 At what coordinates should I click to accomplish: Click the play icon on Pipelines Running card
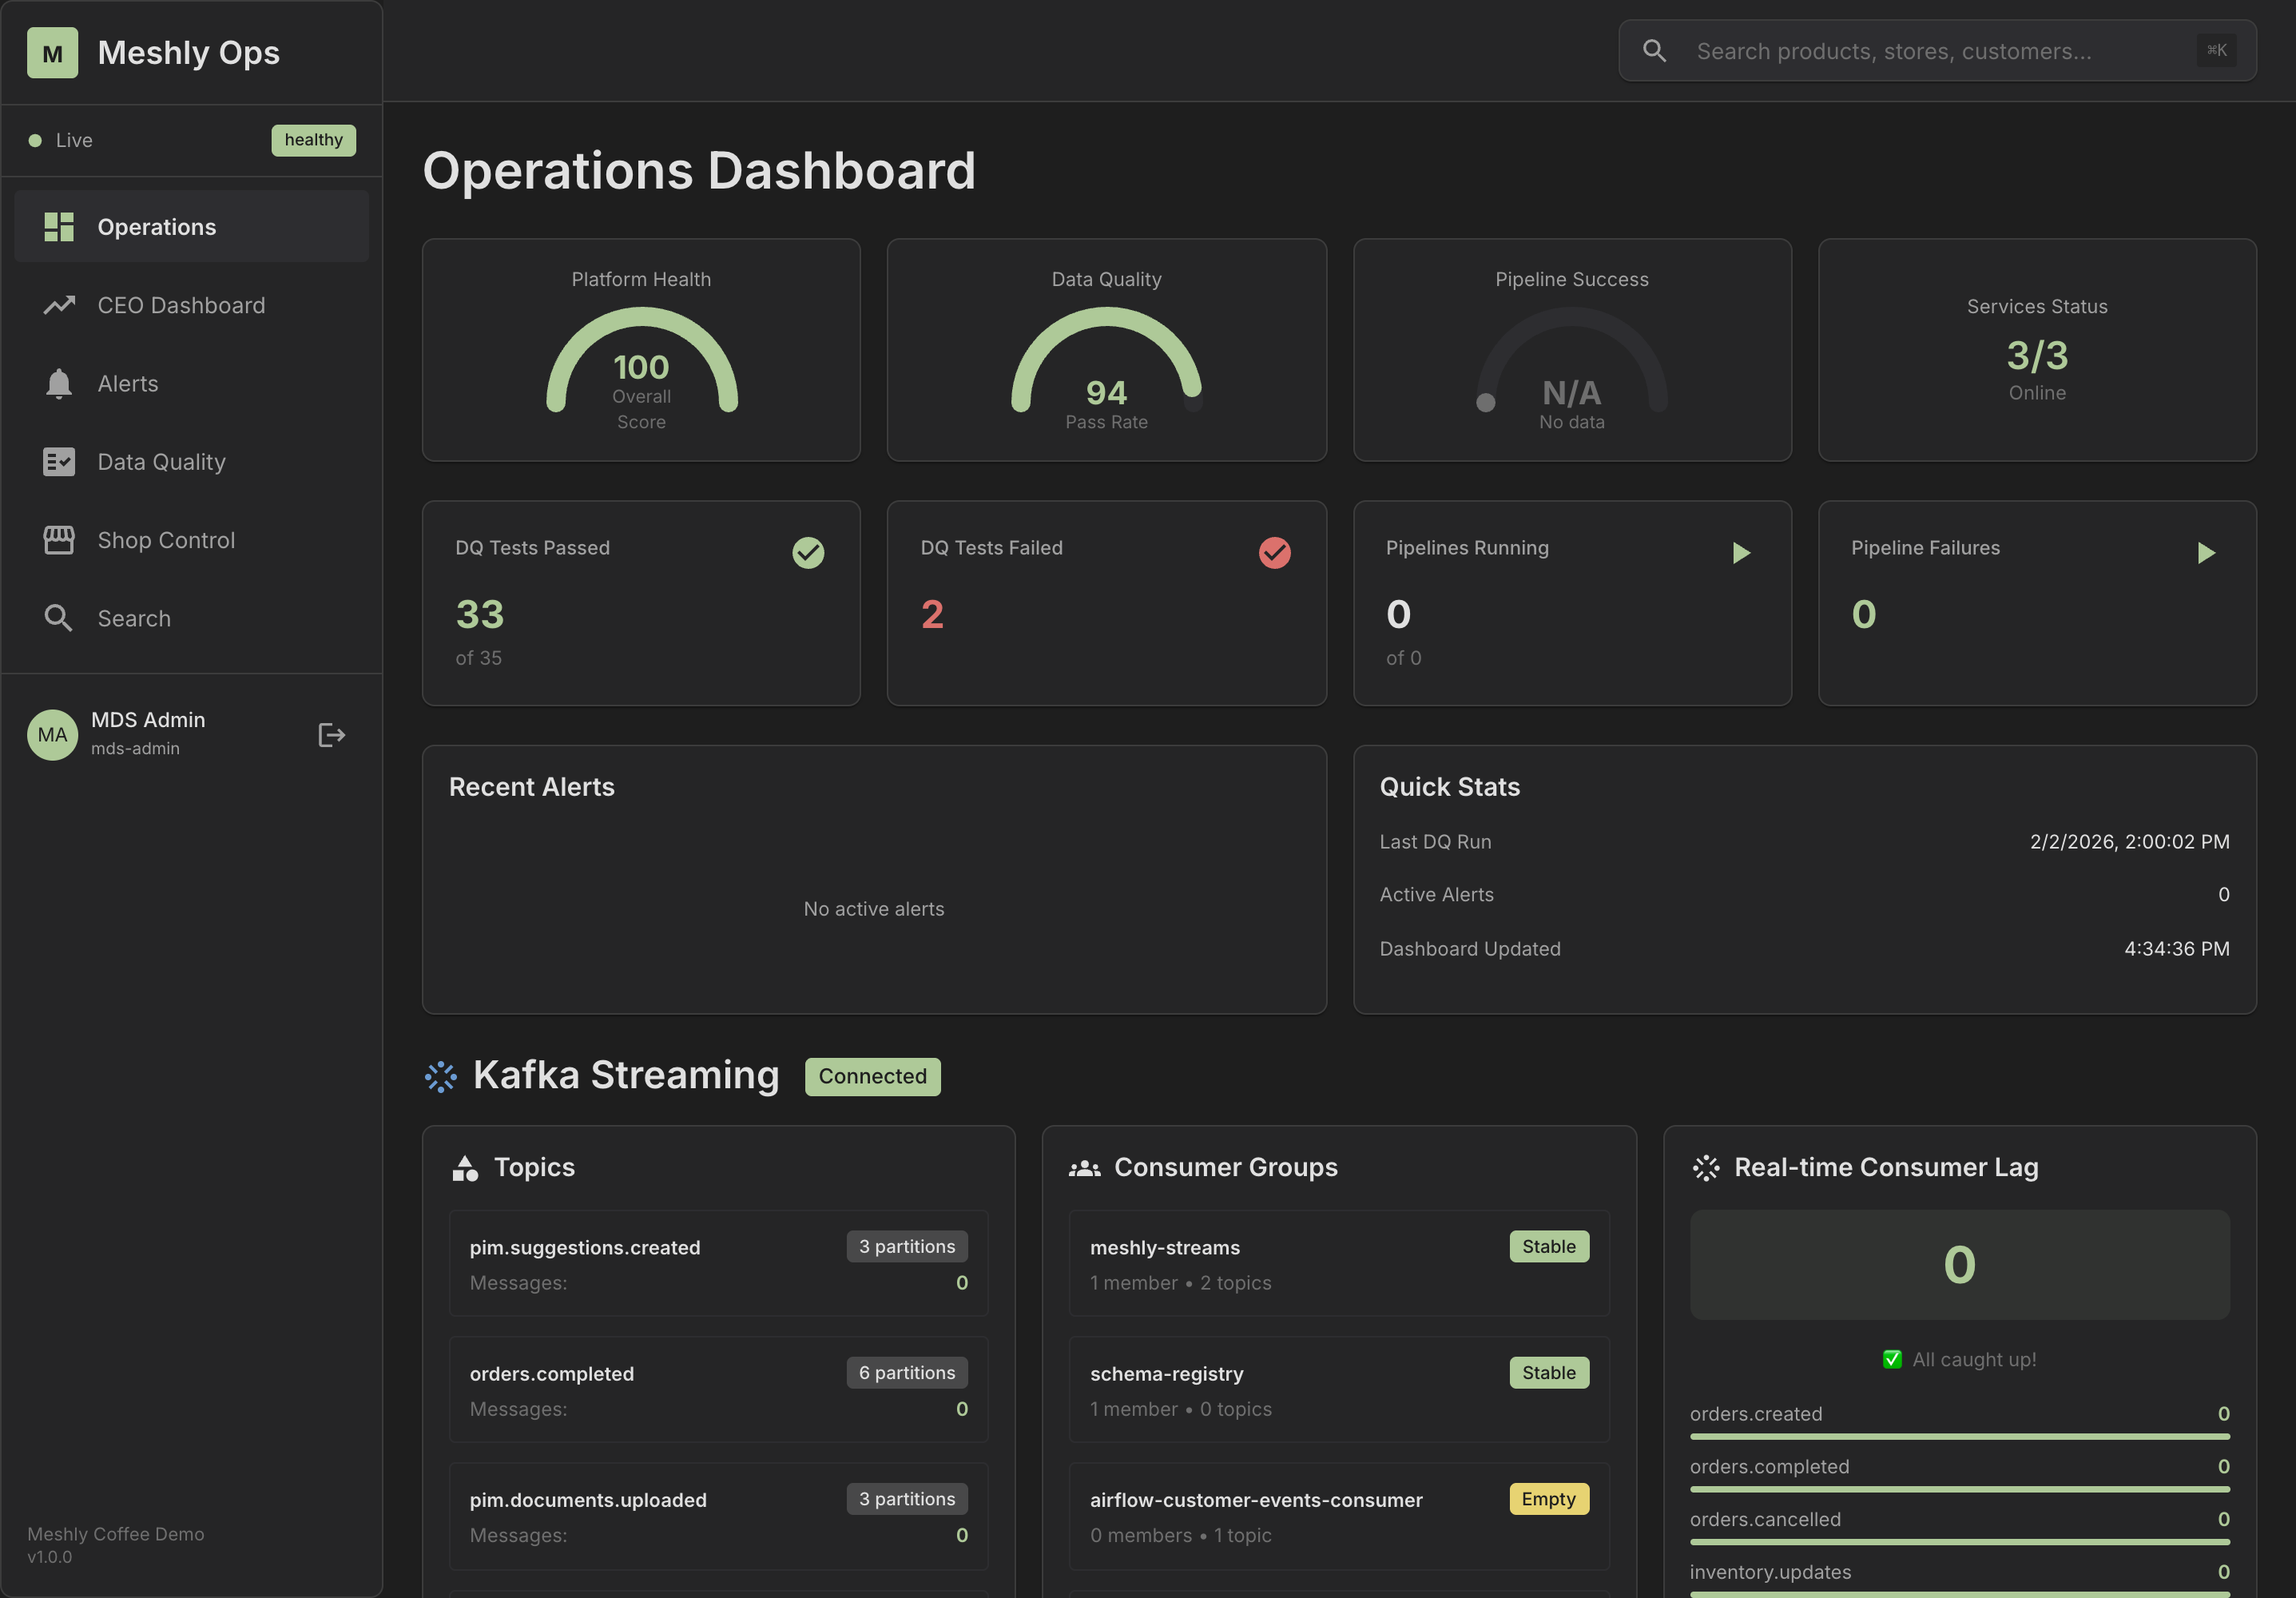pos(1742,553)
